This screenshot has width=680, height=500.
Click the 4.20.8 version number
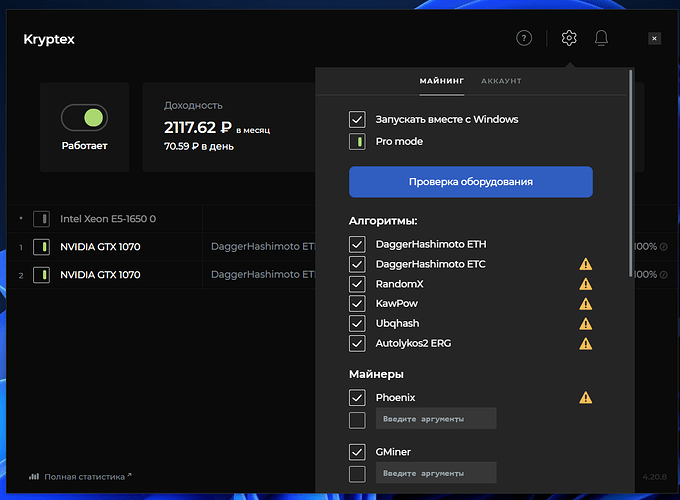click(654, 477)
